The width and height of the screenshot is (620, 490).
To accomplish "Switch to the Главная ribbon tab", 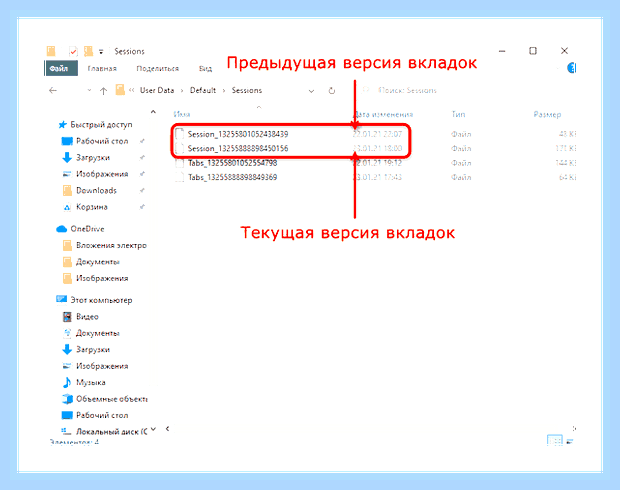I will coord(102,68).
